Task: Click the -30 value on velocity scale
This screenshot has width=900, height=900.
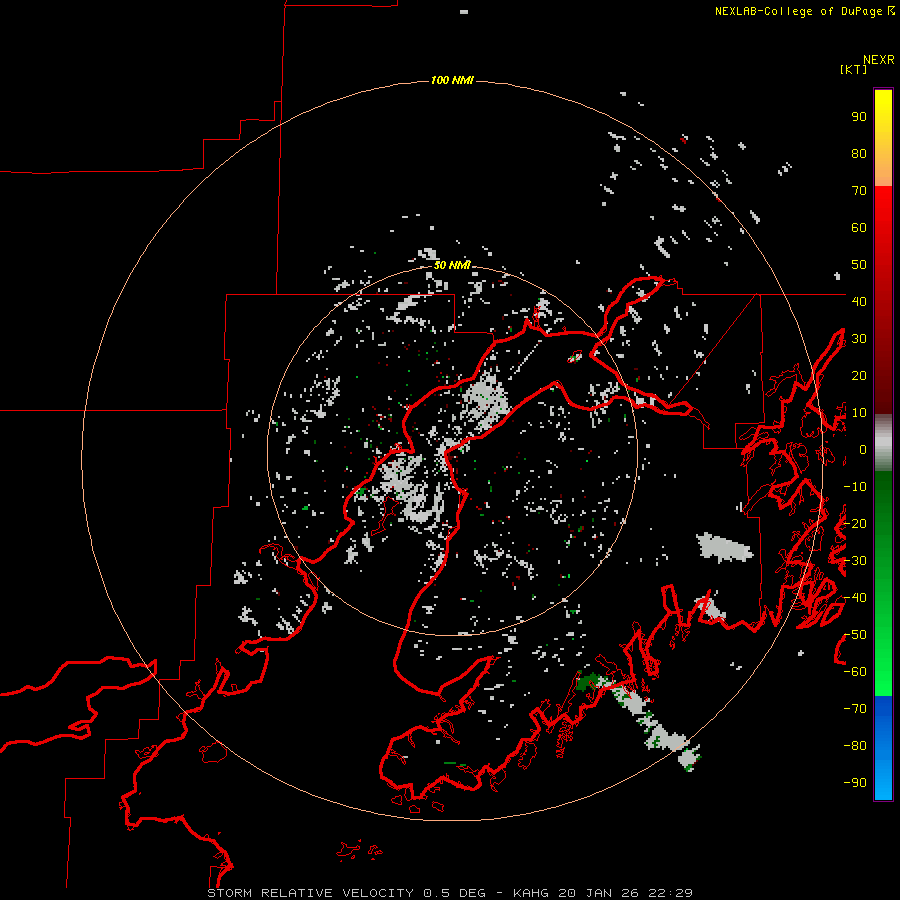Action: point(855,561)
